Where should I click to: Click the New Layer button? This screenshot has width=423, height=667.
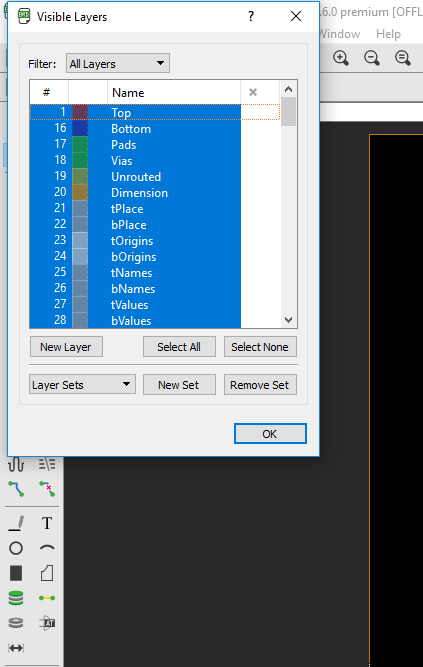(x=66, y=347)
